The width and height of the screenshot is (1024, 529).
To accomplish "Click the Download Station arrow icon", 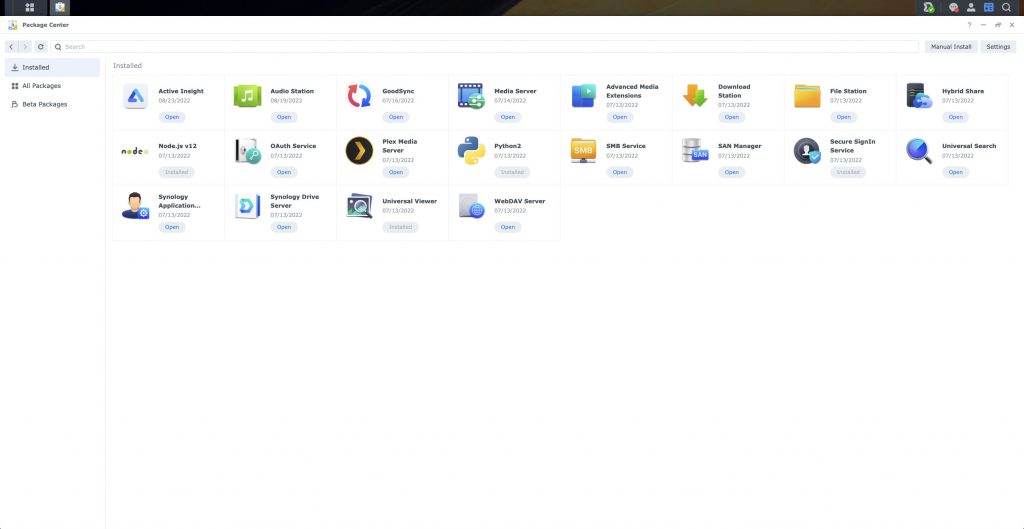I will pyautogui.click(x=696, y=96).
